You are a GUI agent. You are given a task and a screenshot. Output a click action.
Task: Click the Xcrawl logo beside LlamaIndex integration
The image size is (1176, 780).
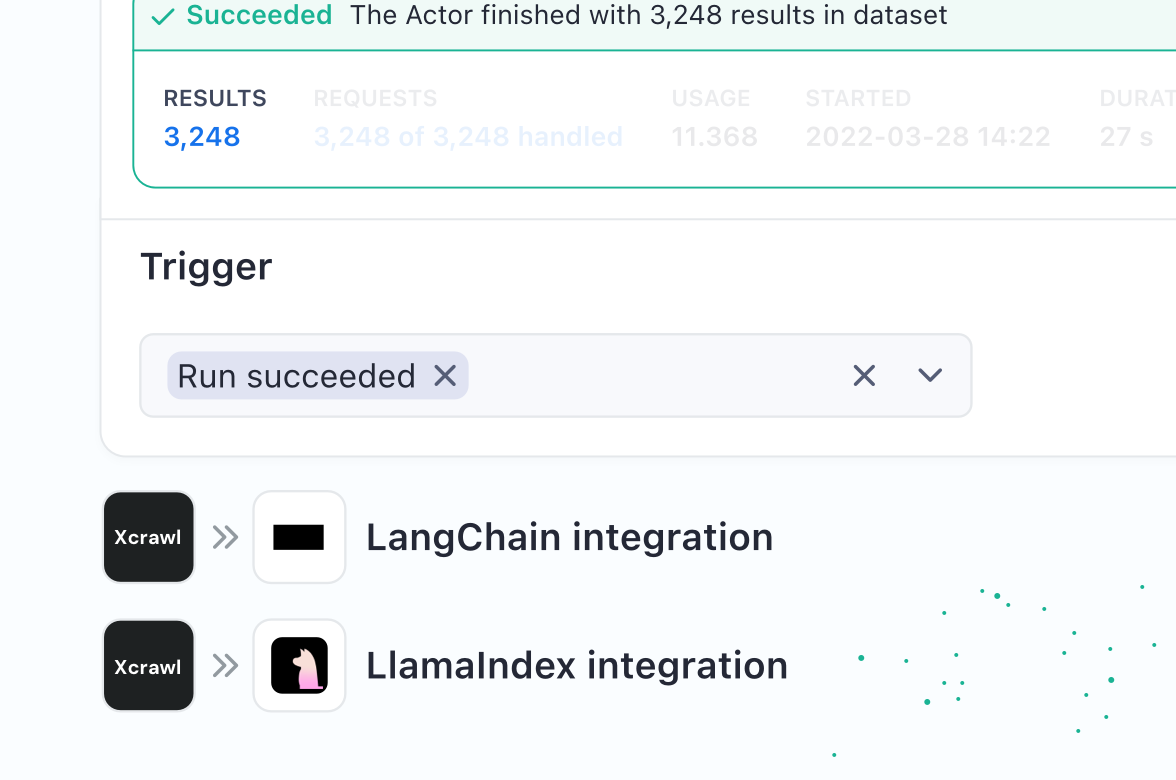pyautogui.click(x=148, y=666)
